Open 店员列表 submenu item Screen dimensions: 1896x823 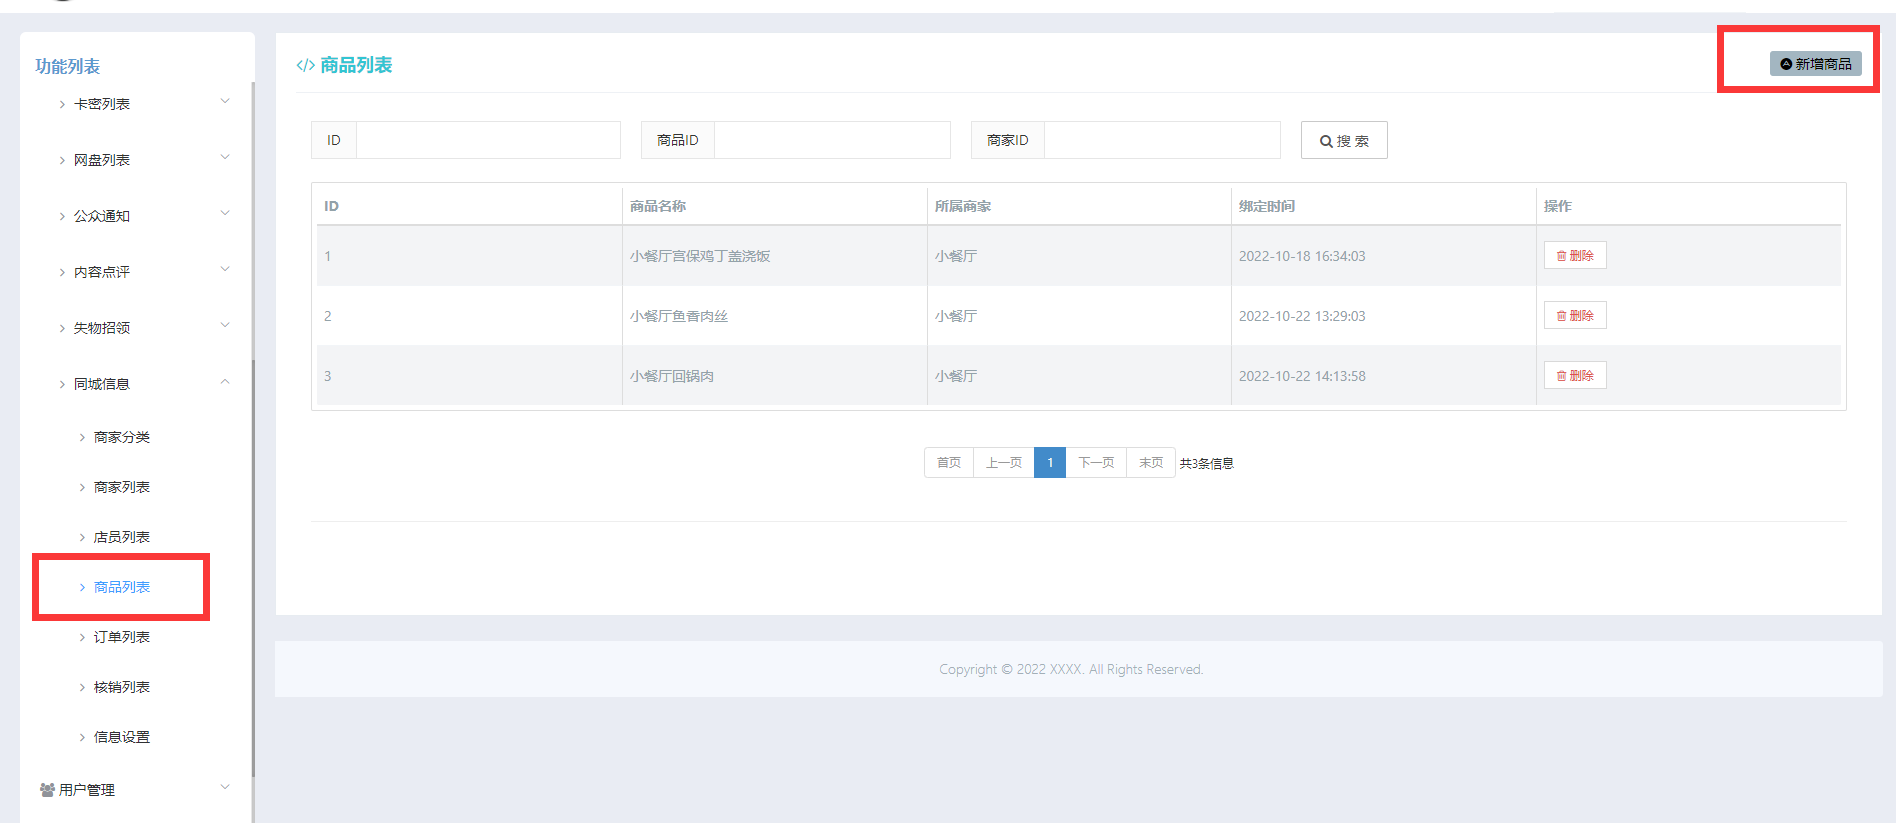tap(121, 537)
